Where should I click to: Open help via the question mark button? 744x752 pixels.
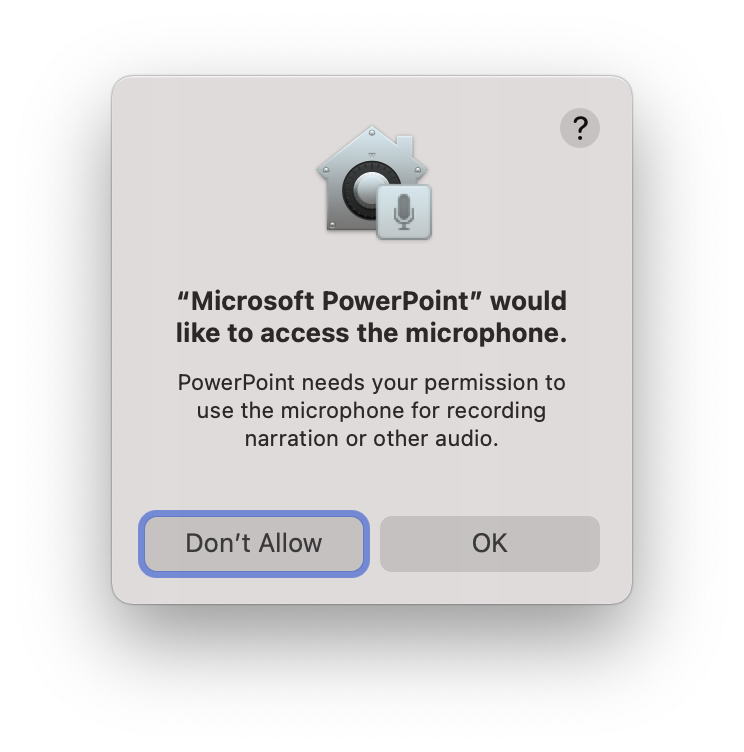click(x=579, y=128)
